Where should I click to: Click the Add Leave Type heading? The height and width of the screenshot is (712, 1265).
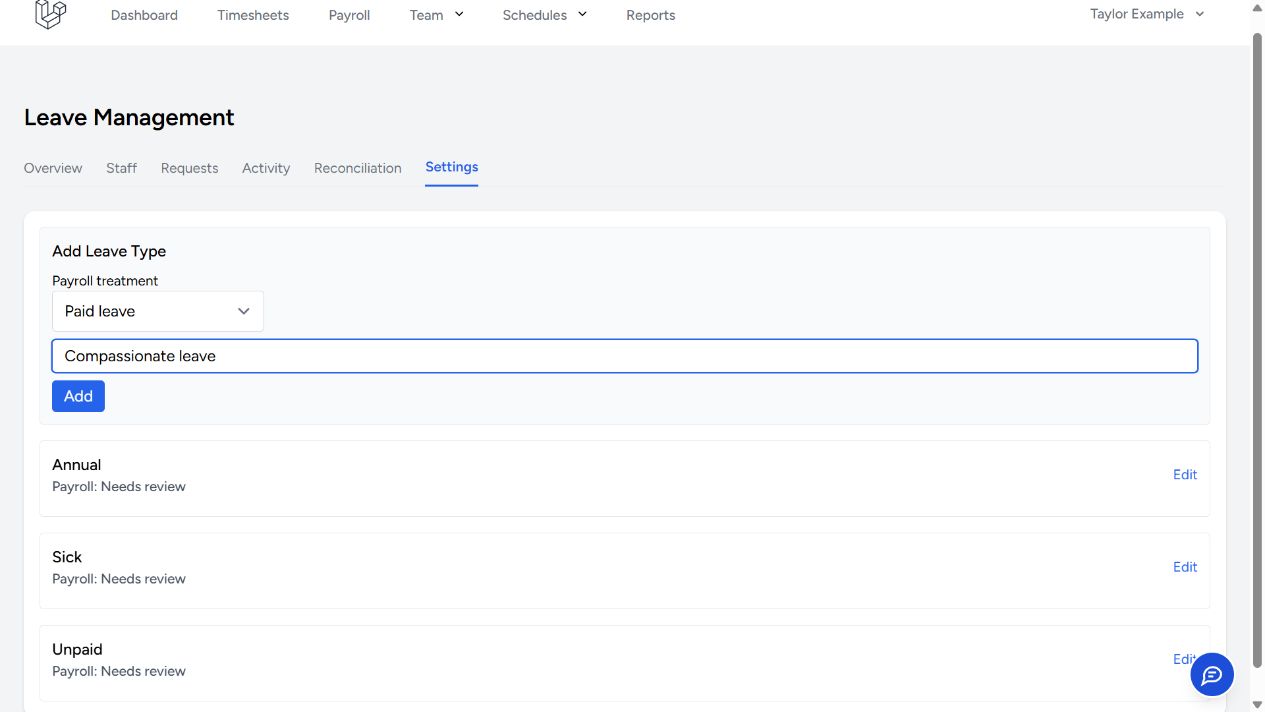click(x=109, y=251)
